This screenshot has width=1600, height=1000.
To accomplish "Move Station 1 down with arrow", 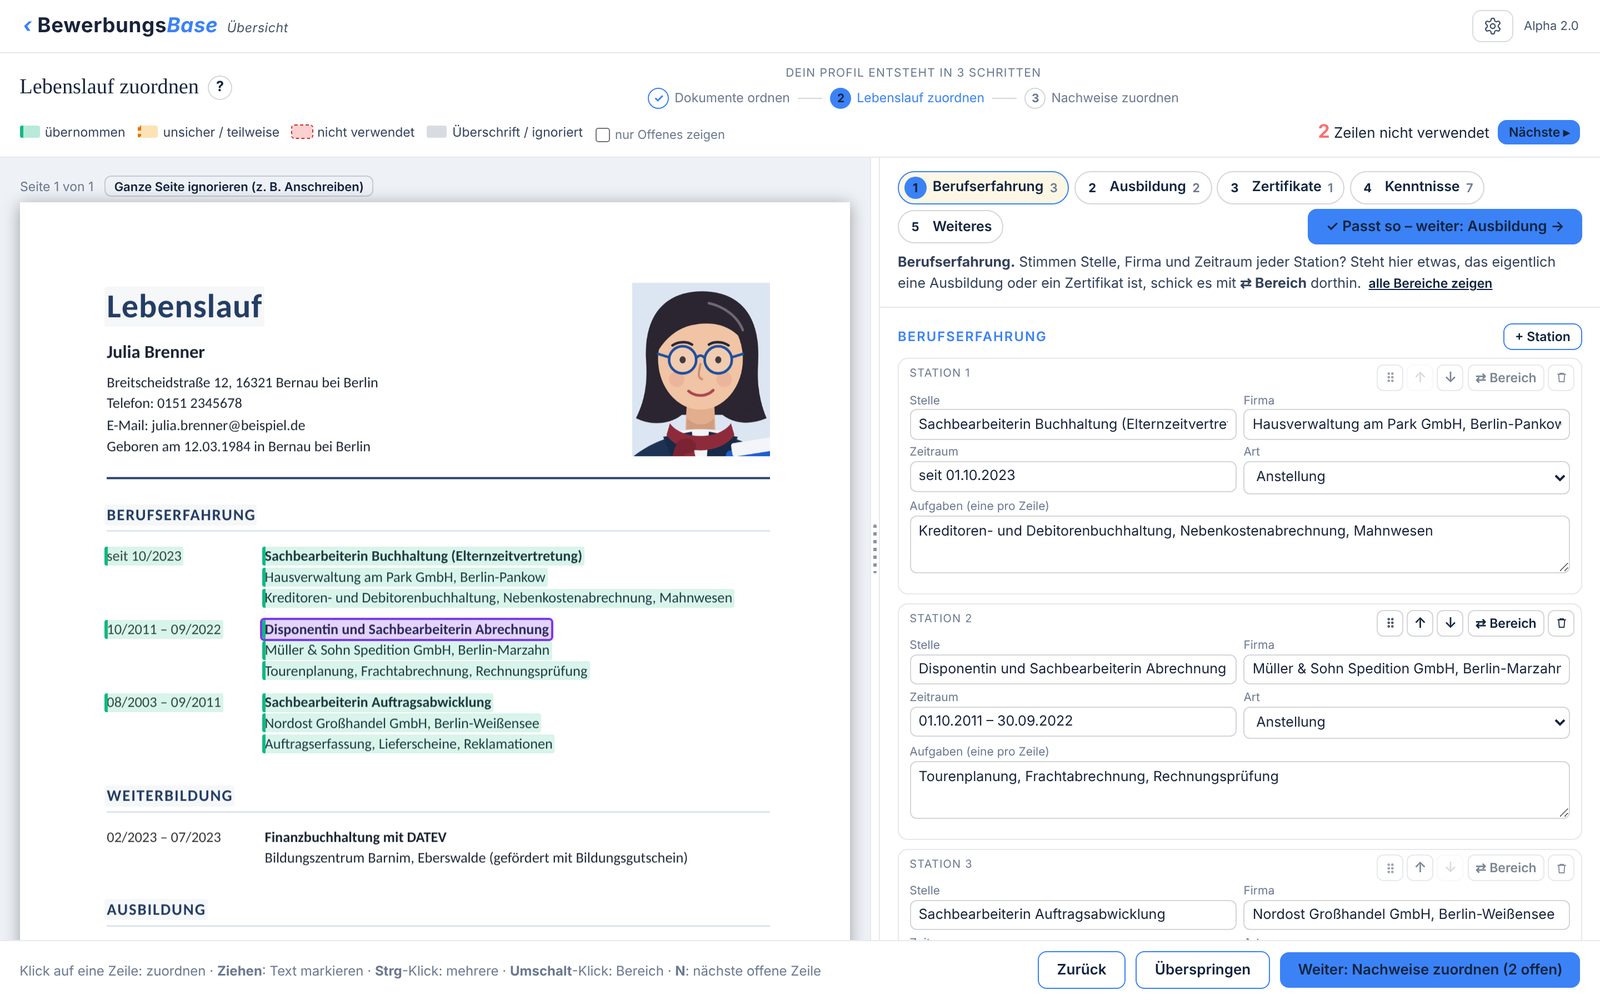I will [x=1450, y=378].
